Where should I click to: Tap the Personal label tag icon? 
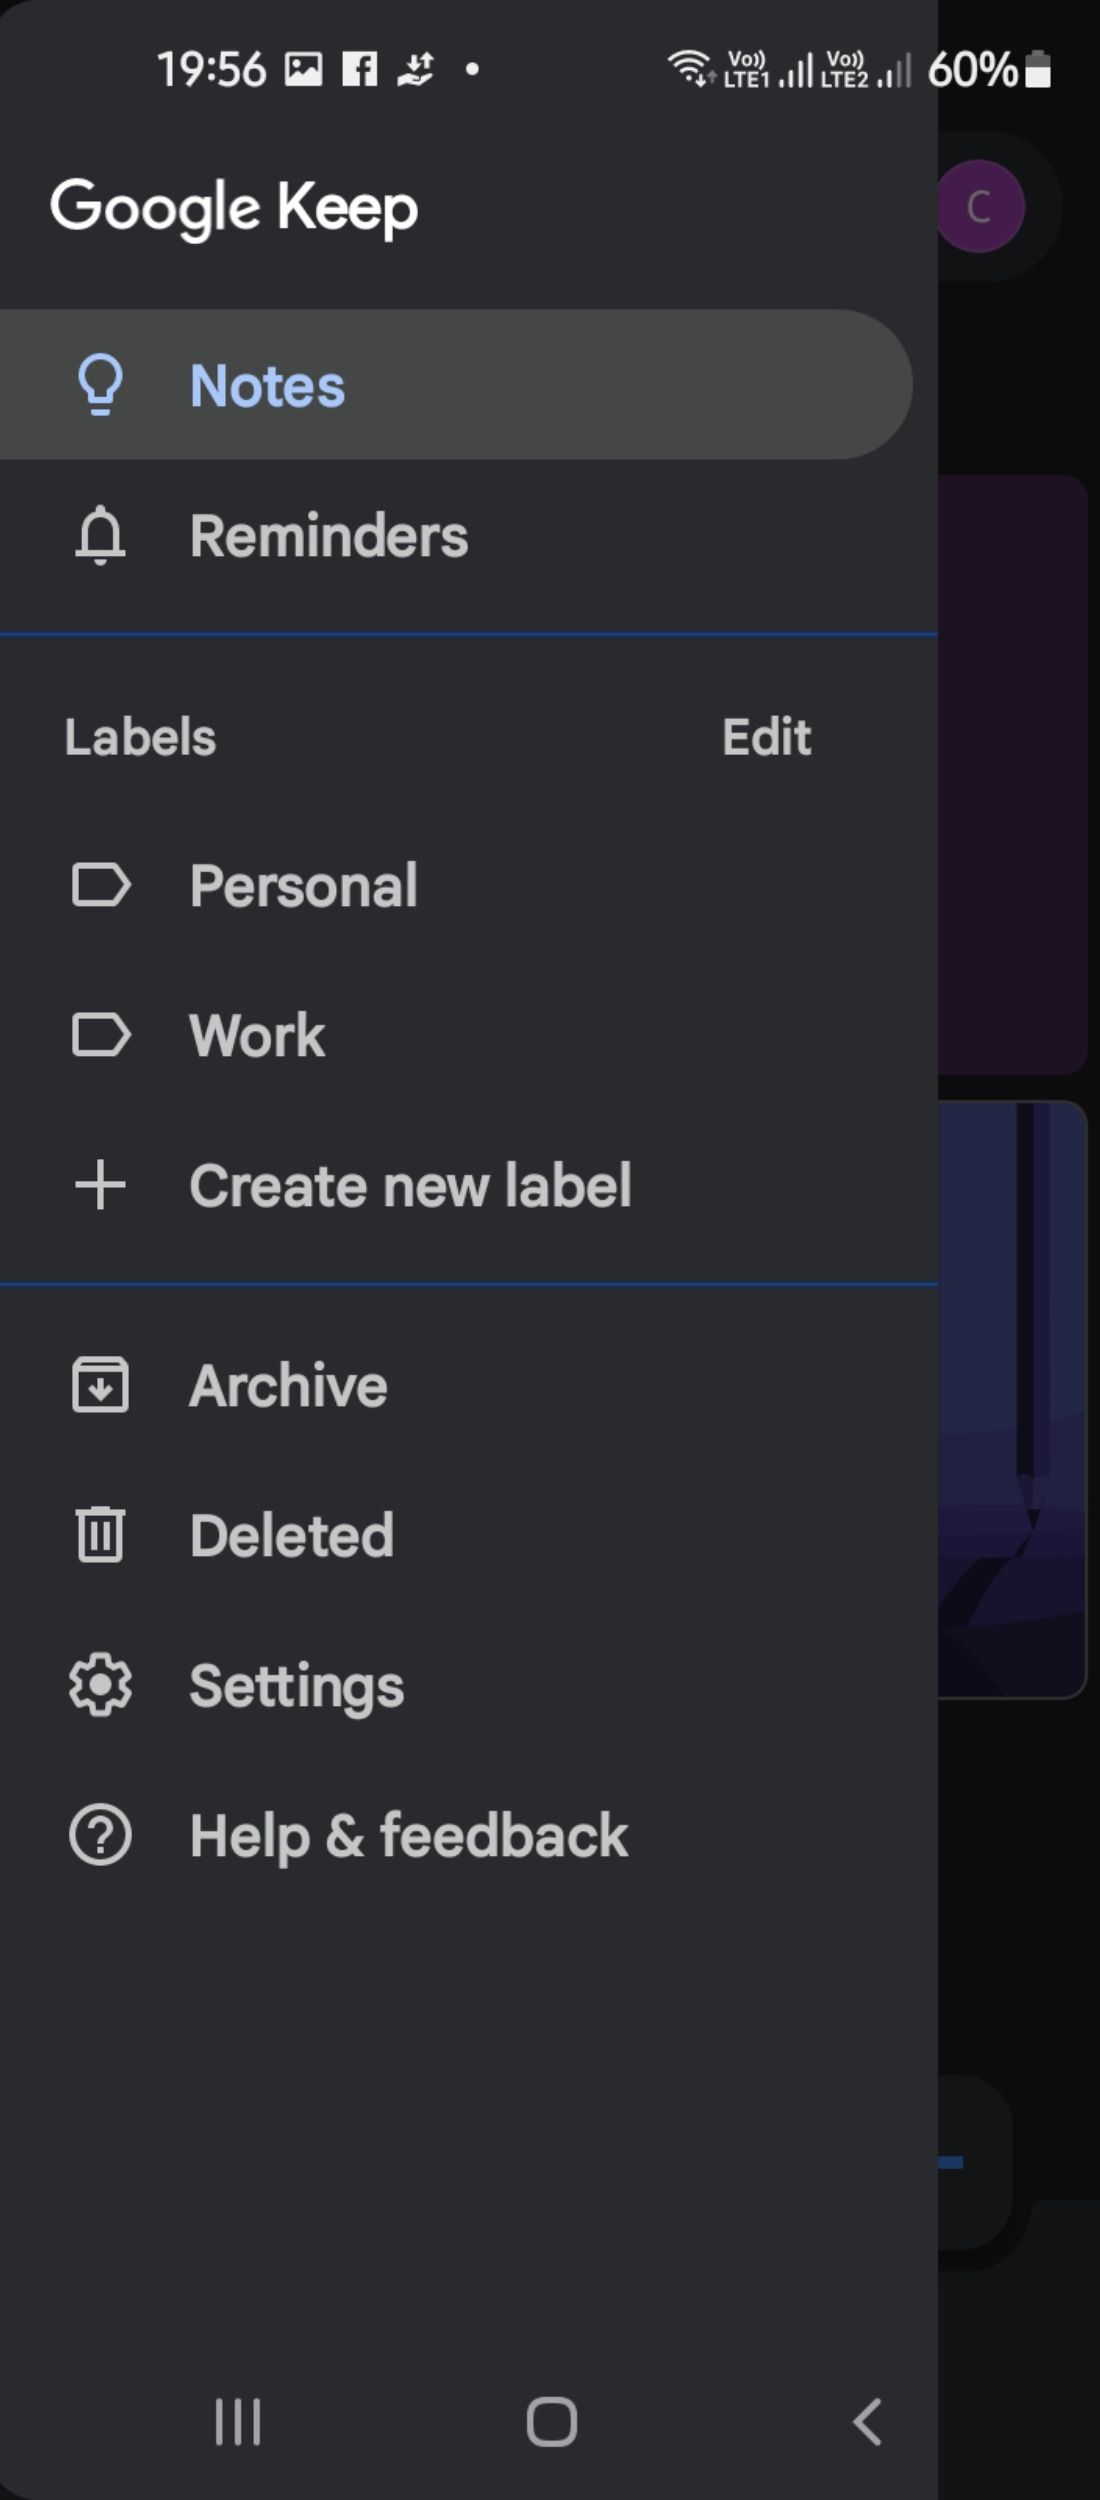tap(101, 885)
